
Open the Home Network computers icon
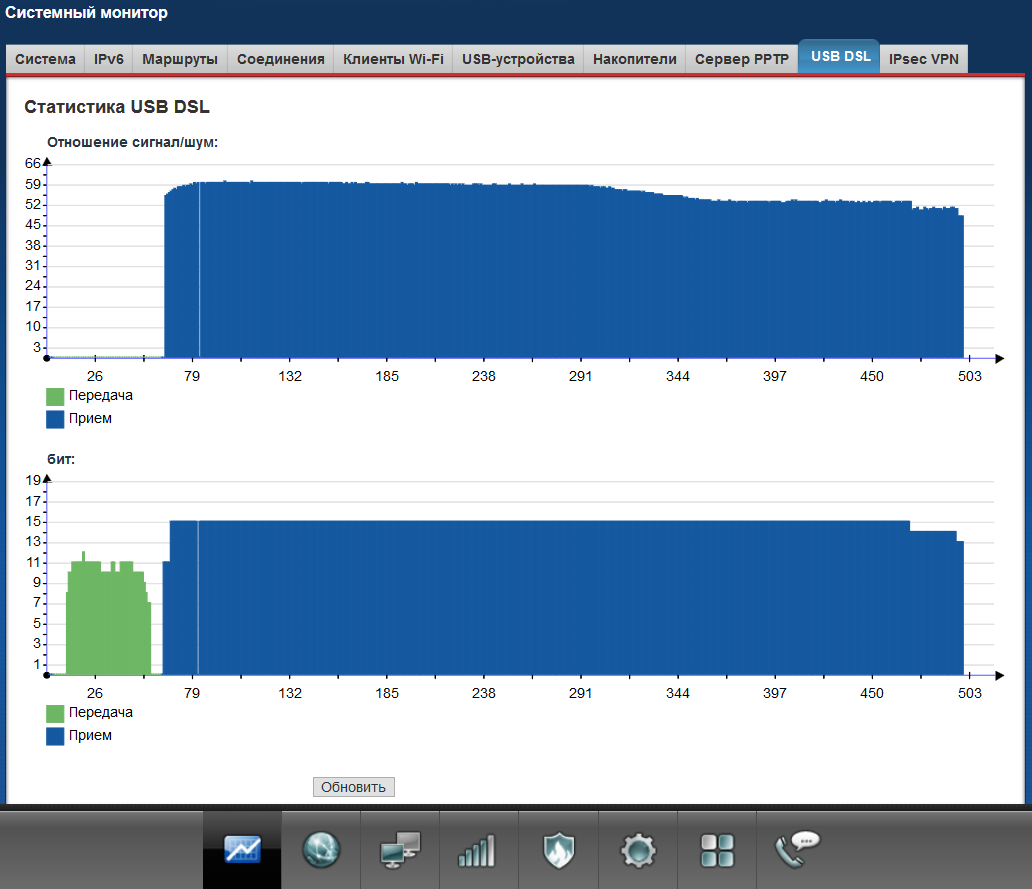(x=400, y=850)
